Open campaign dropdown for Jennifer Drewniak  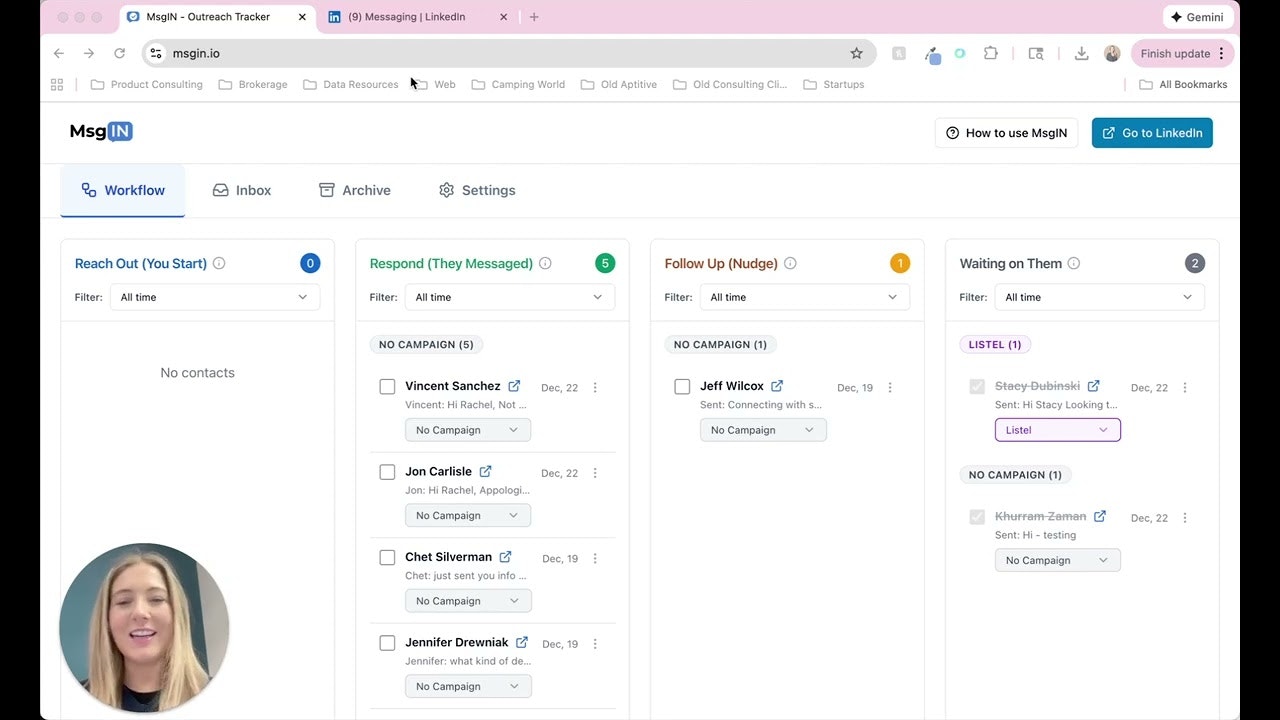click(468, 686)
